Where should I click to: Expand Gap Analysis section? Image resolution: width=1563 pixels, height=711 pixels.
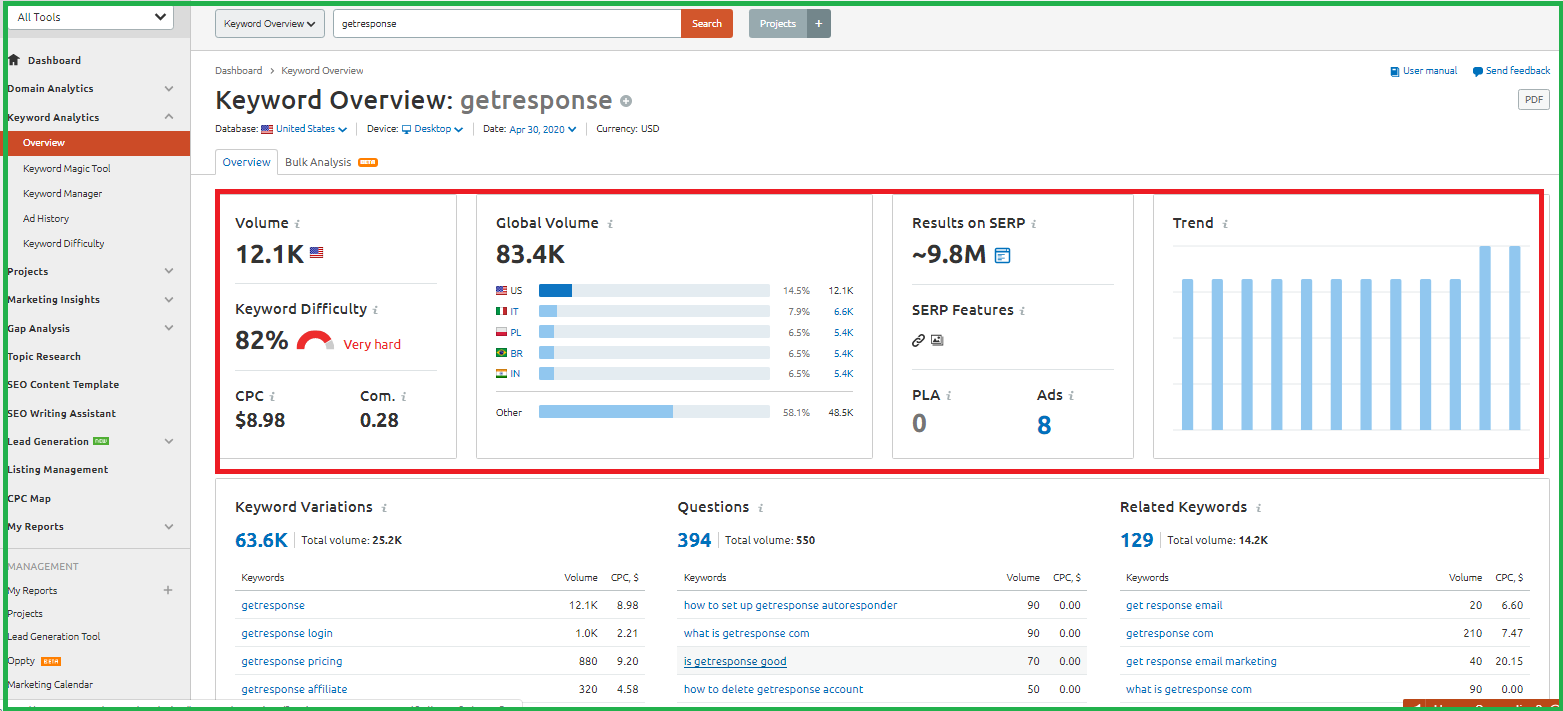tap(169, 328)
